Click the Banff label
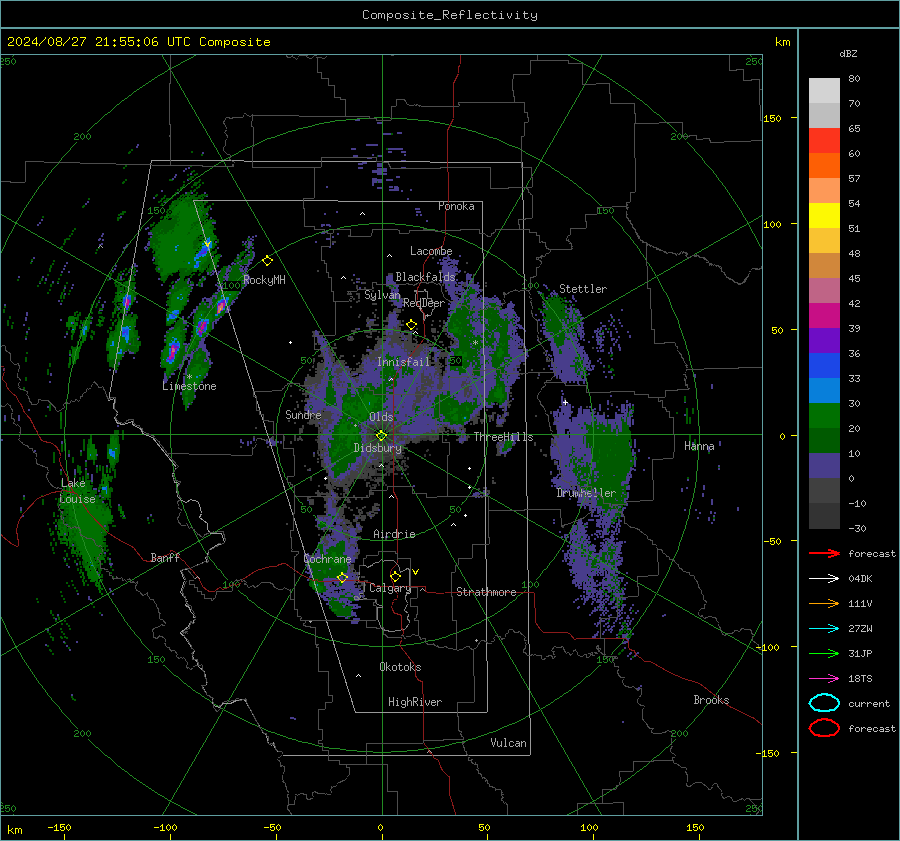The height and width of the screenshot is (841, 900). coord(165,558)
